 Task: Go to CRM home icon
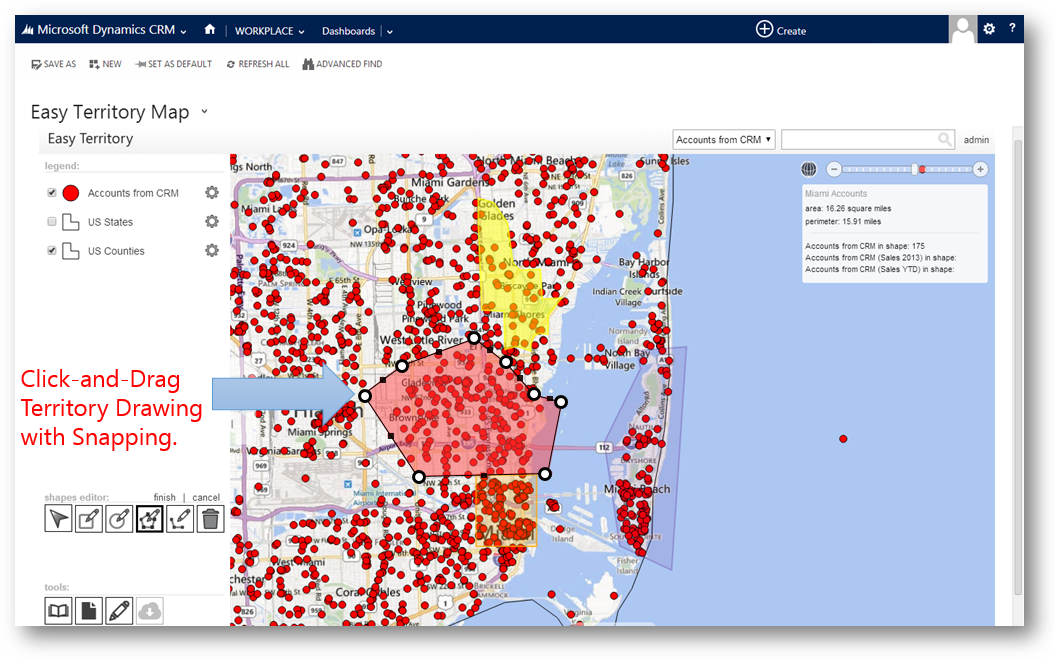(x=210, y=30)
